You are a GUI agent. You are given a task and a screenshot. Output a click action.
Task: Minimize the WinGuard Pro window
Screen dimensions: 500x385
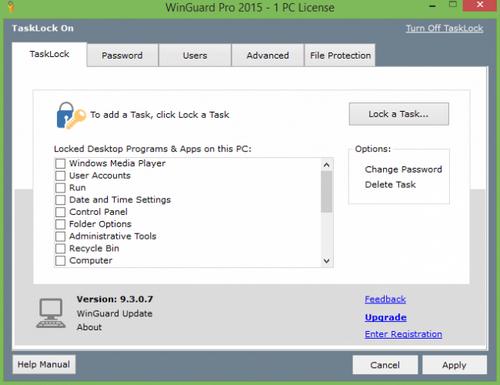tap(433, 6)
